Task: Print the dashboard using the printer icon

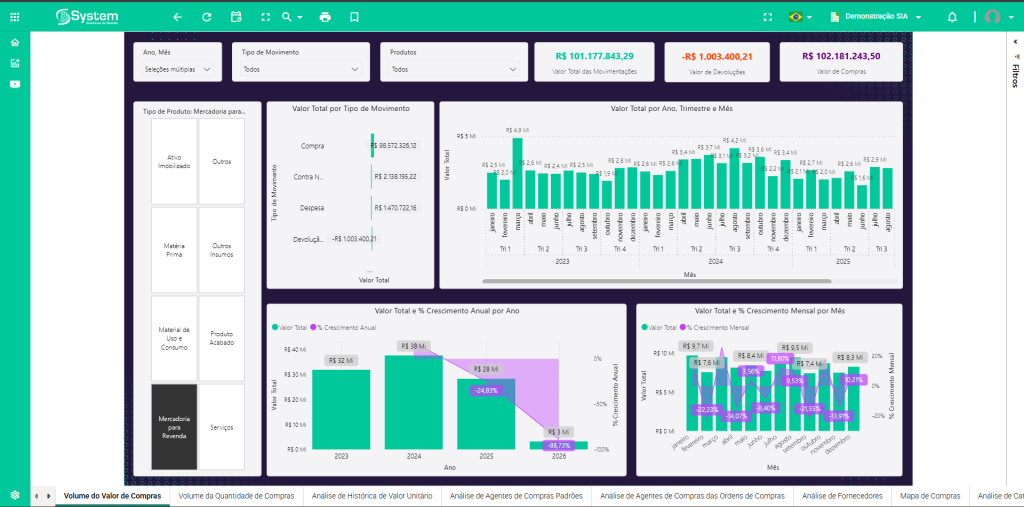Action: point(325,17)
